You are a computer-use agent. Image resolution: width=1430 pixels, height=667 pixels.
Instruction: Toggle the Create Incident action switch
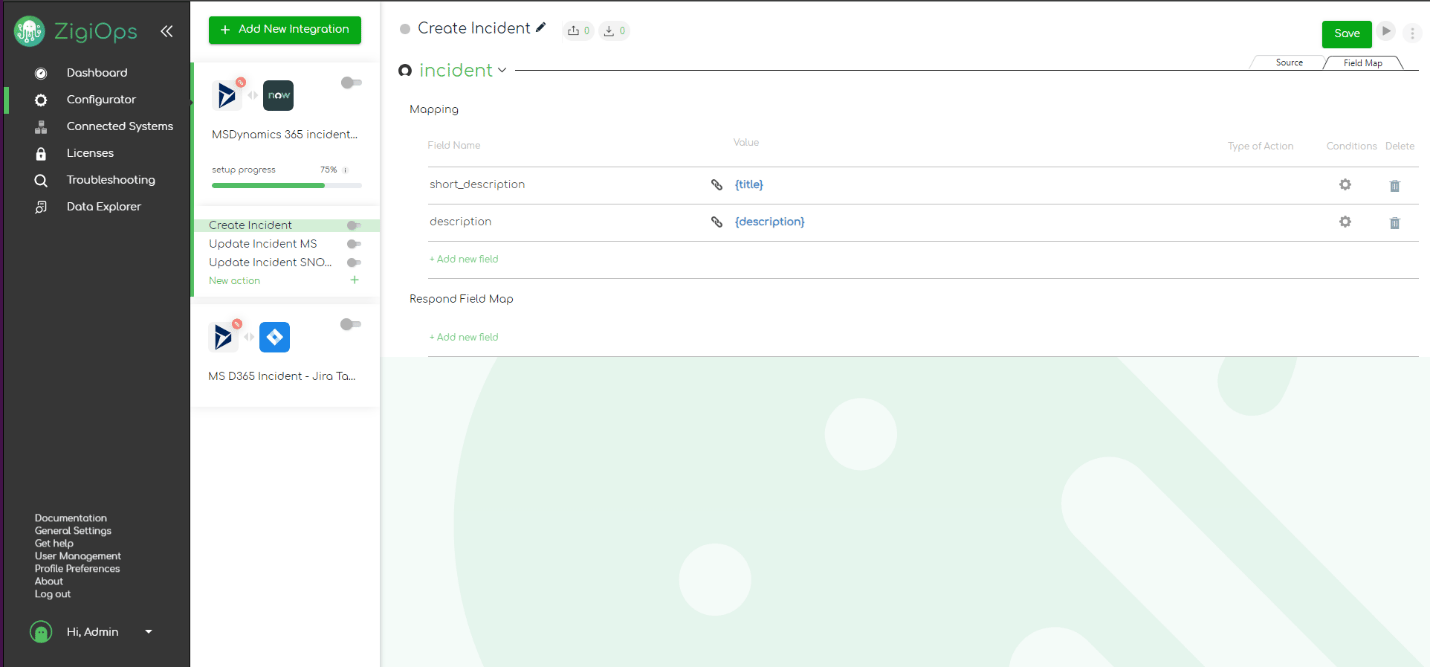353,226
